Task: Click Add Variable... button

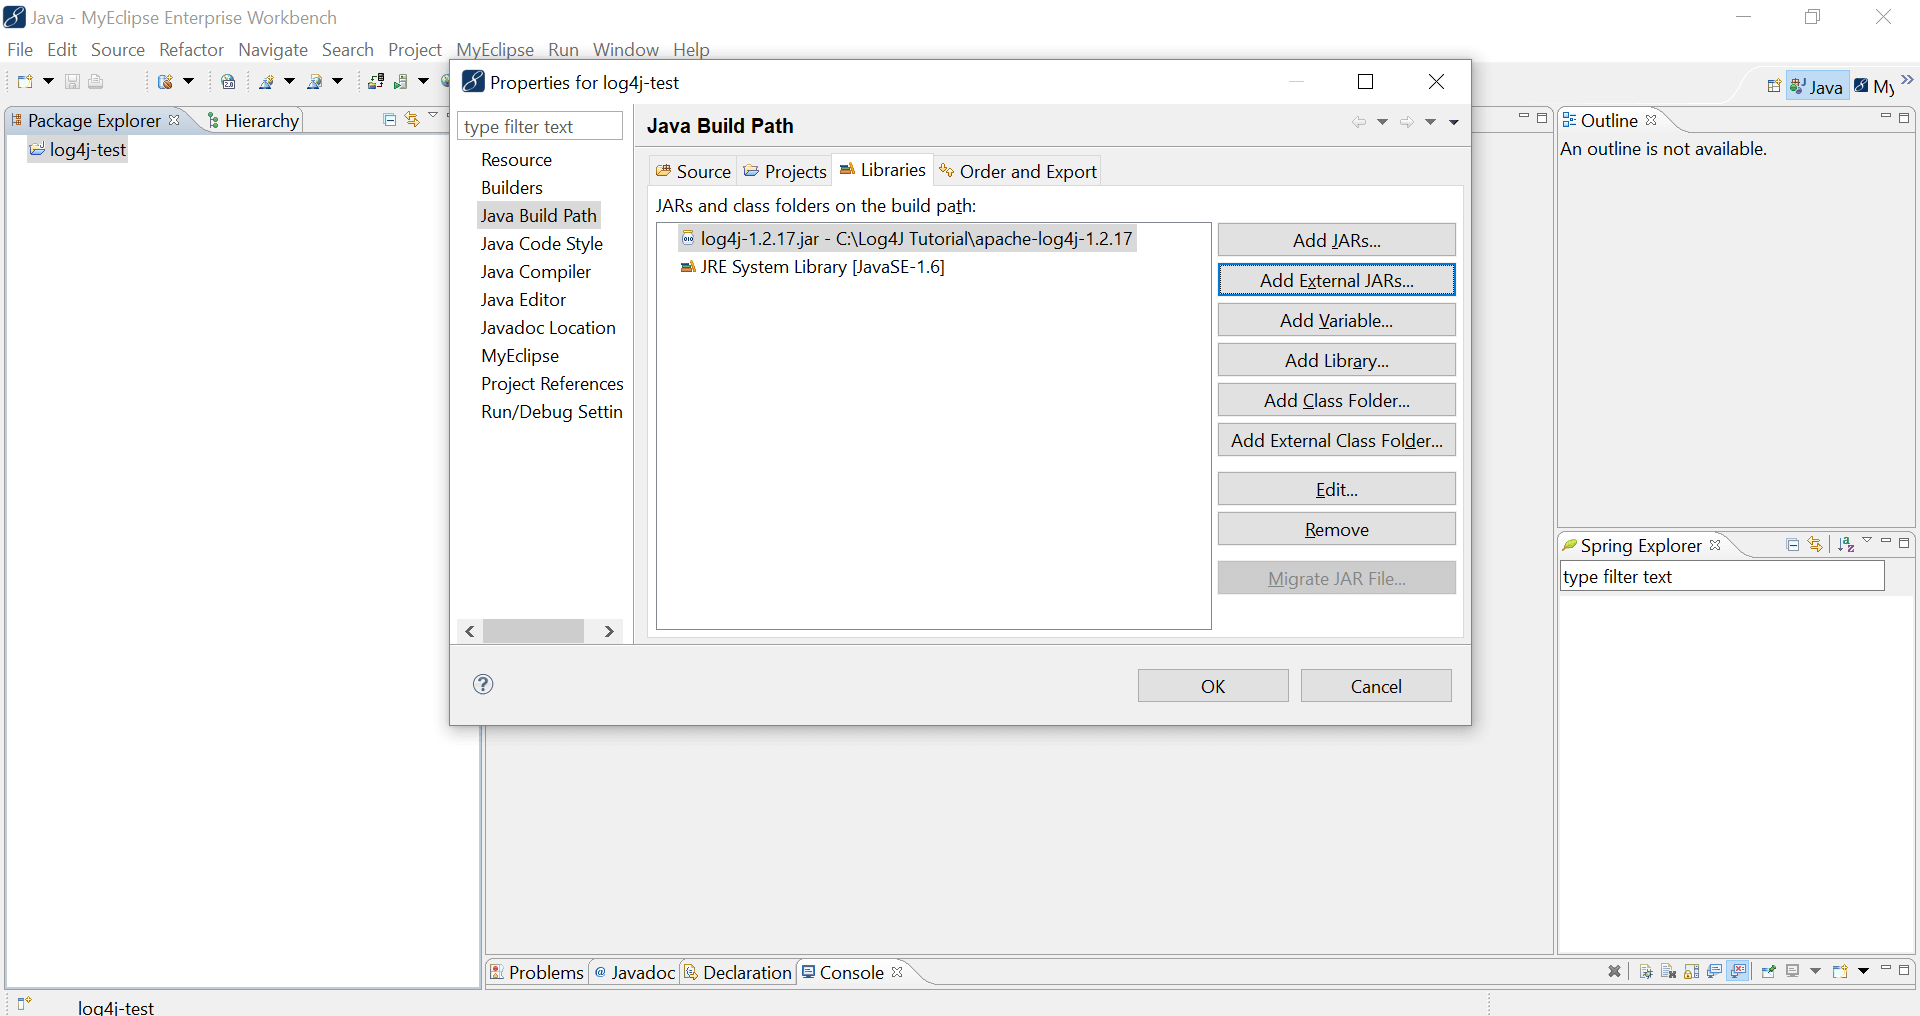Action: pyautogui.click(x=1336, y=320)
